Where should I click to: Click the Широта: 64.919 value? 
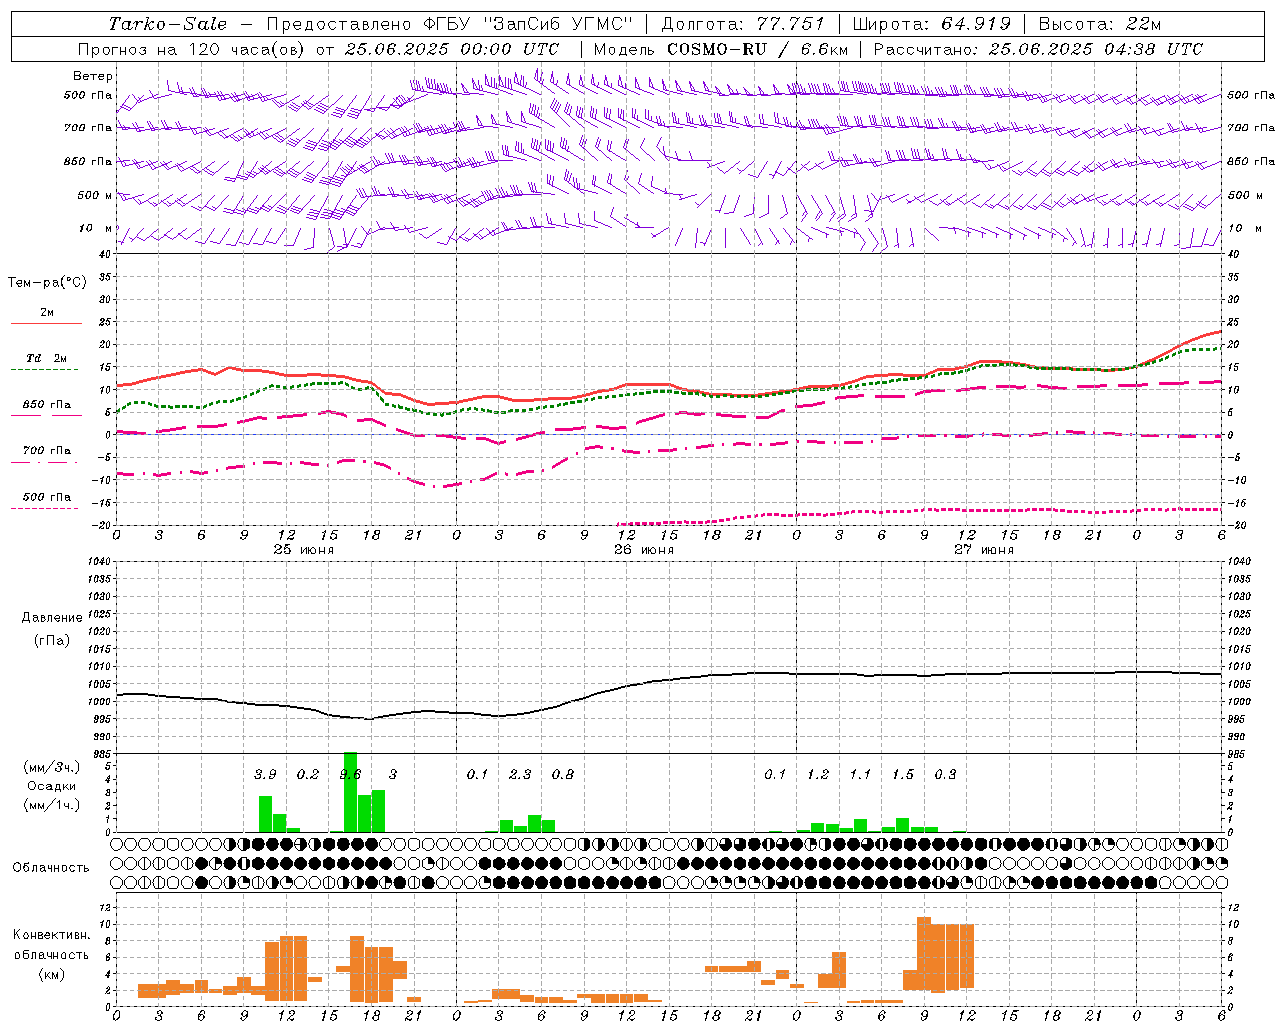932,24
